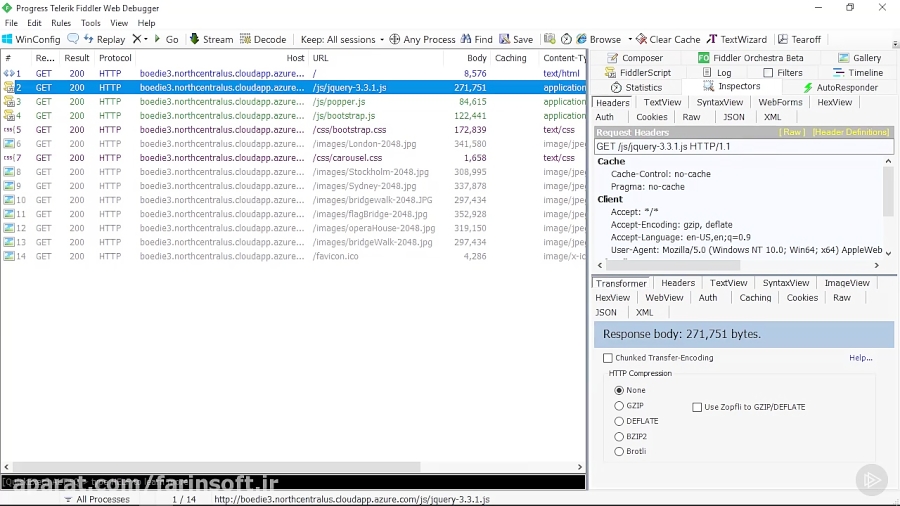
Task: Switch to response ImageView tab
Action: [x=847, y=283]
